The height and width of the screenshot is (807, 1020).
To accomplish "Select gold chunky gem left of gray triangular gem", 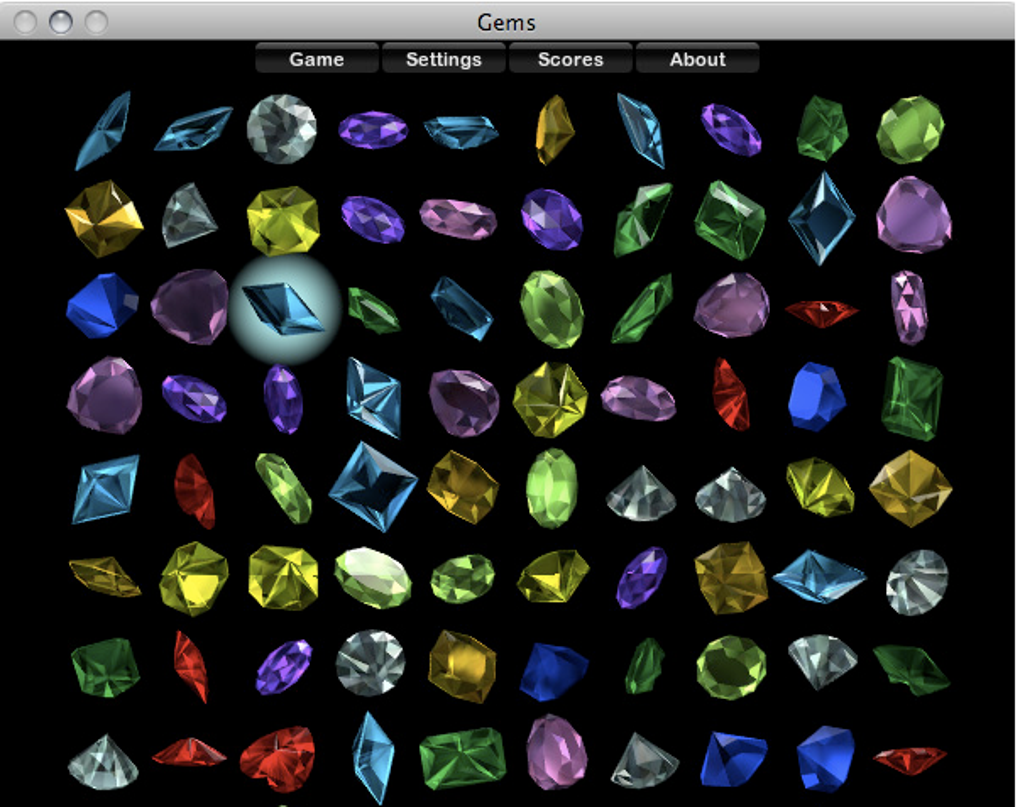I will click(104, 217).
